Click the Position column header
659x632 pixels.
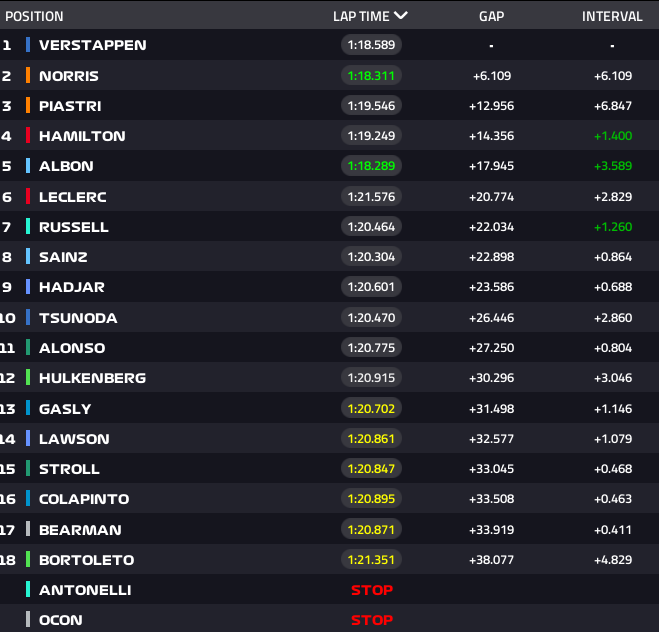35,16
